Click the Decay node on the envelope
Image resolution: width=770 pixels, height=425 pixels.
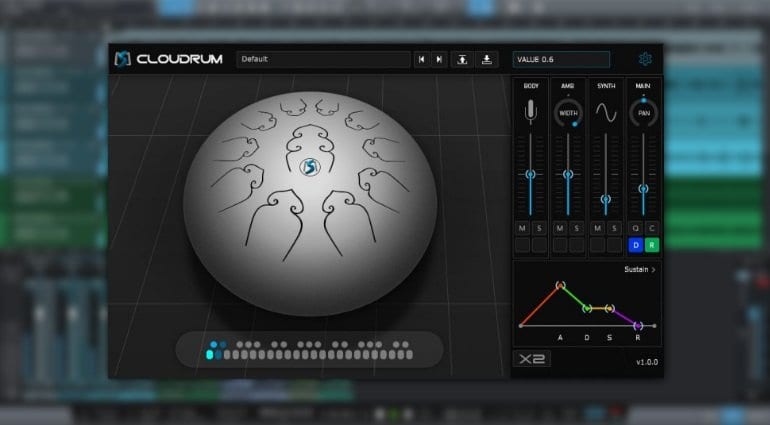[x=587, y=309]
